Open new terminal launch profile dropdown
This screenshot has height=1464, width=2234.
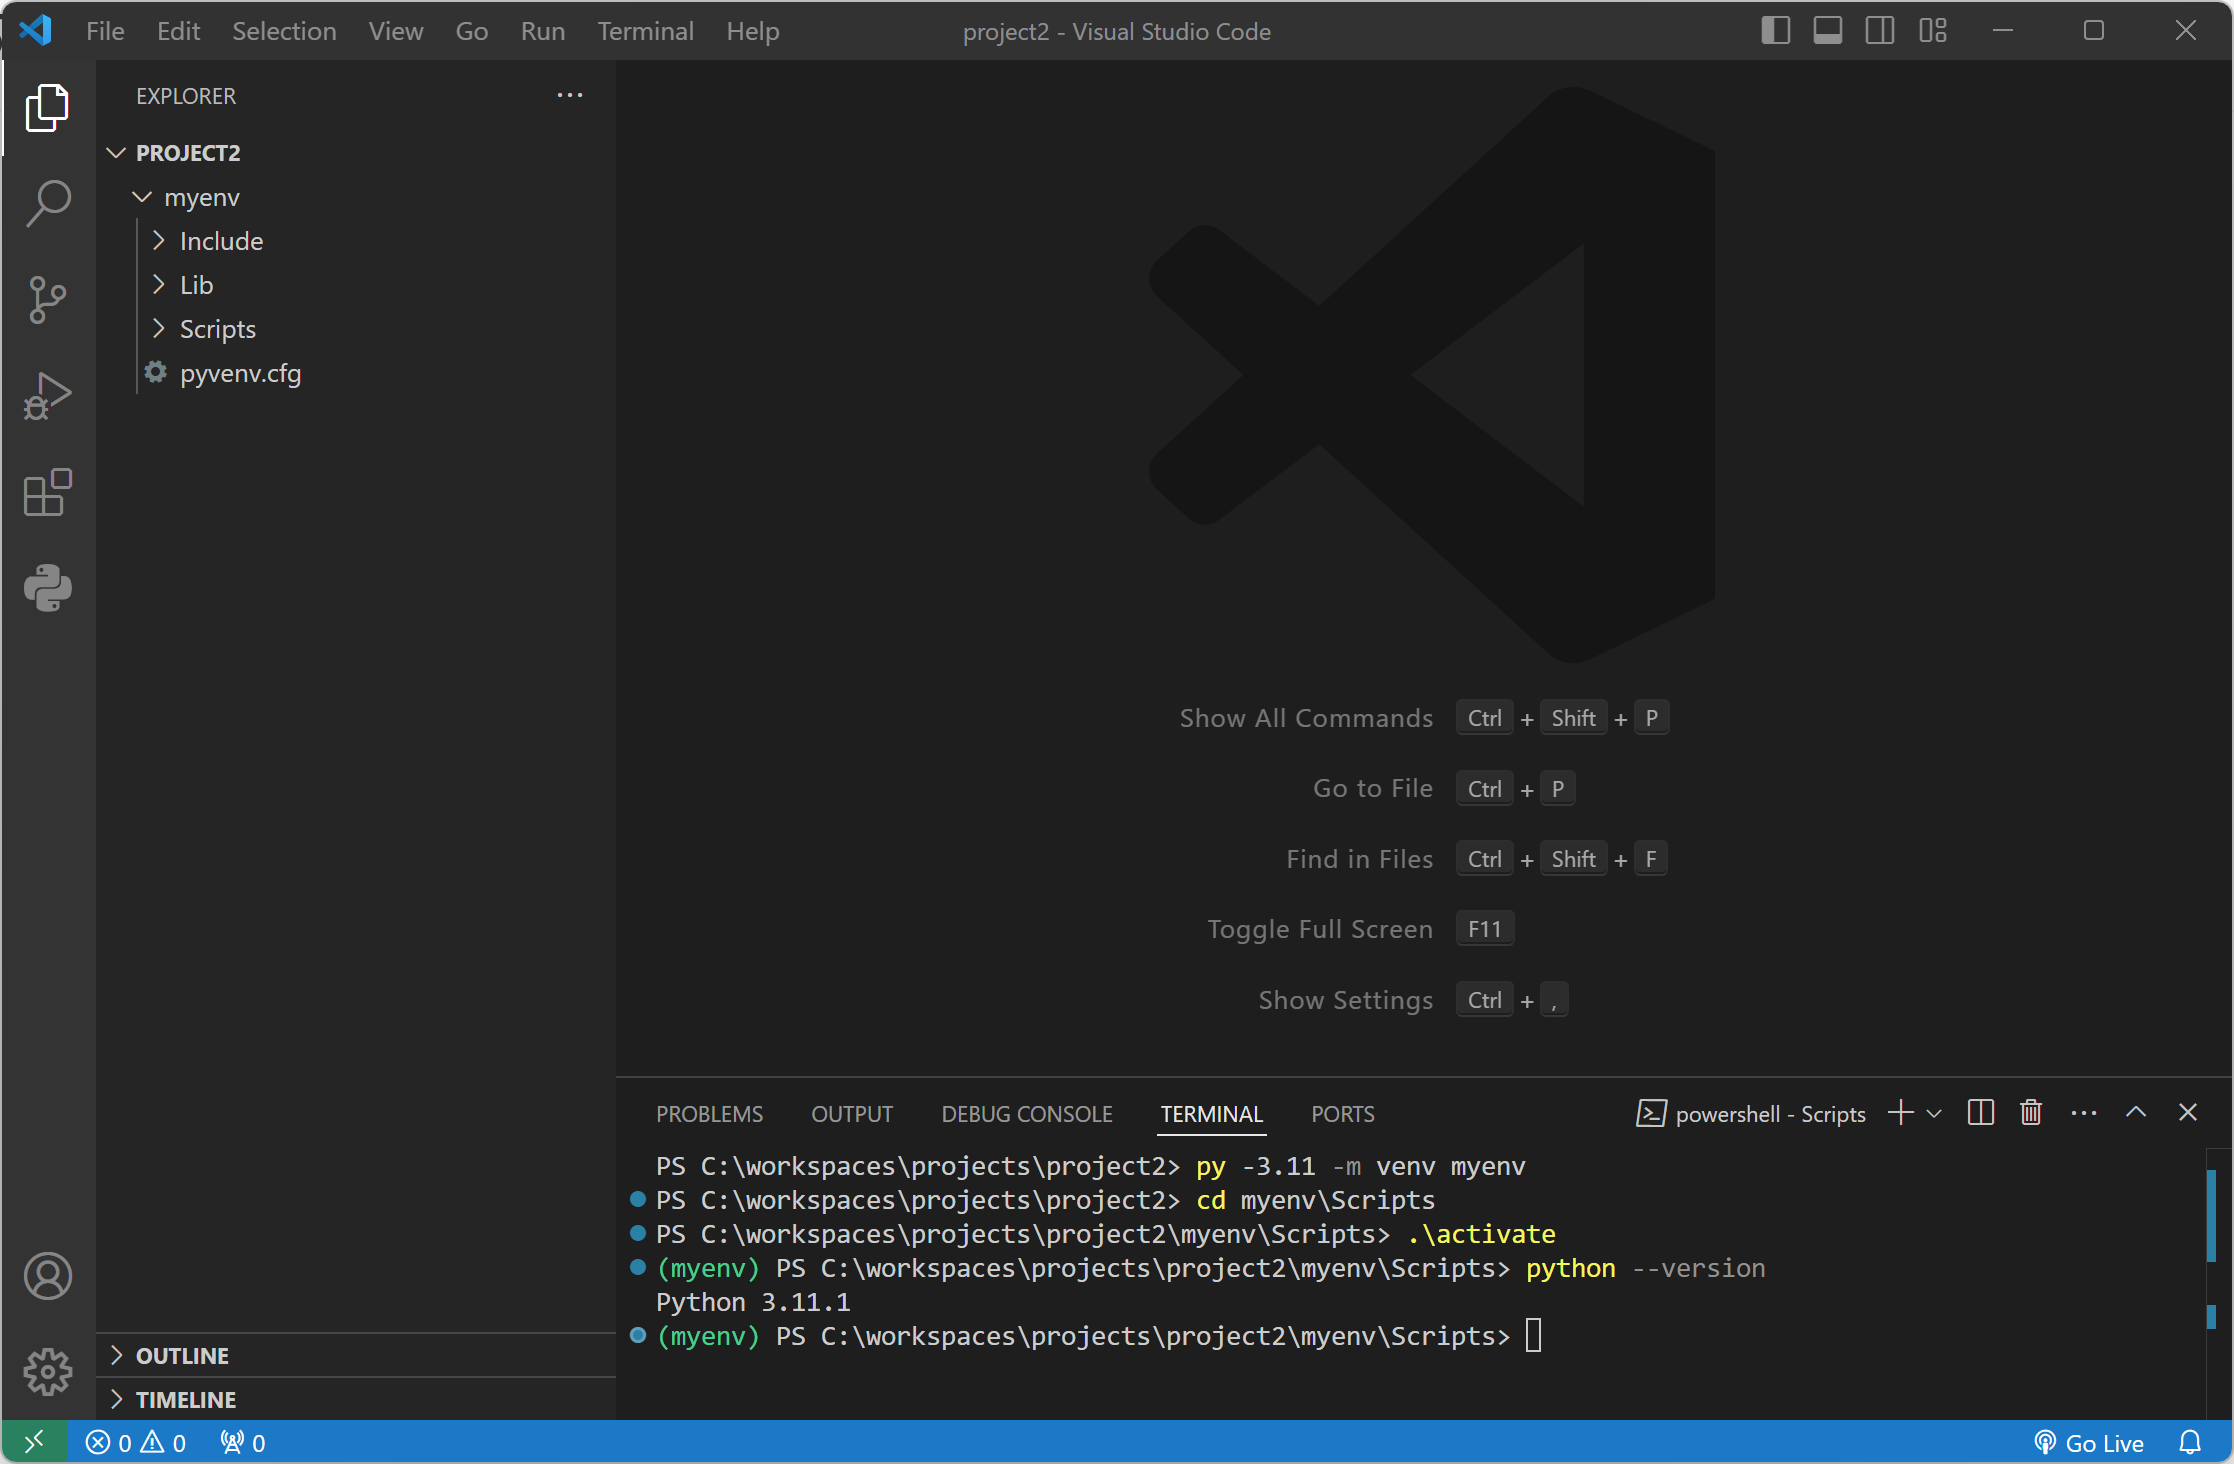[x=1935, y=1113]
